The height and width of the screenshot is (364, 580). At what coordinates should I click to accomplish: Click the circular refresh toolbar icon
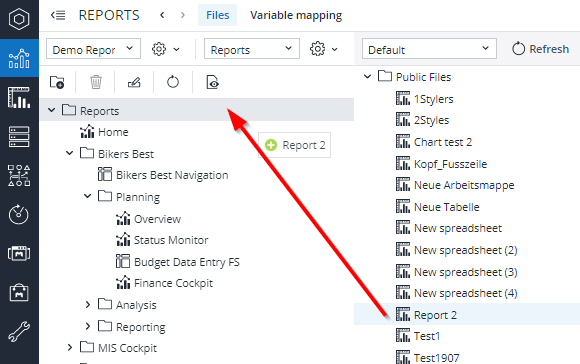click(173, 82)
